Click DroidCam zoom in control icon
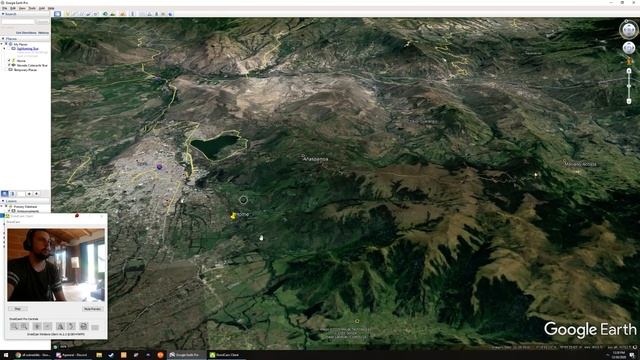Screen dimensions: 640x360 [x=24, y=326]
